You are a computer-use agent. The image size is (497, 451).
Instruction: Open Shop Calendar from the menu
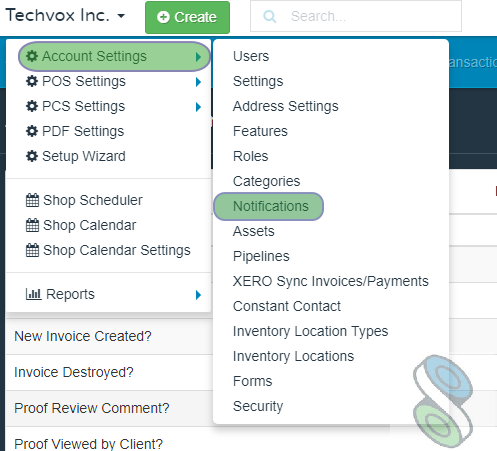[x=109, y=225]
